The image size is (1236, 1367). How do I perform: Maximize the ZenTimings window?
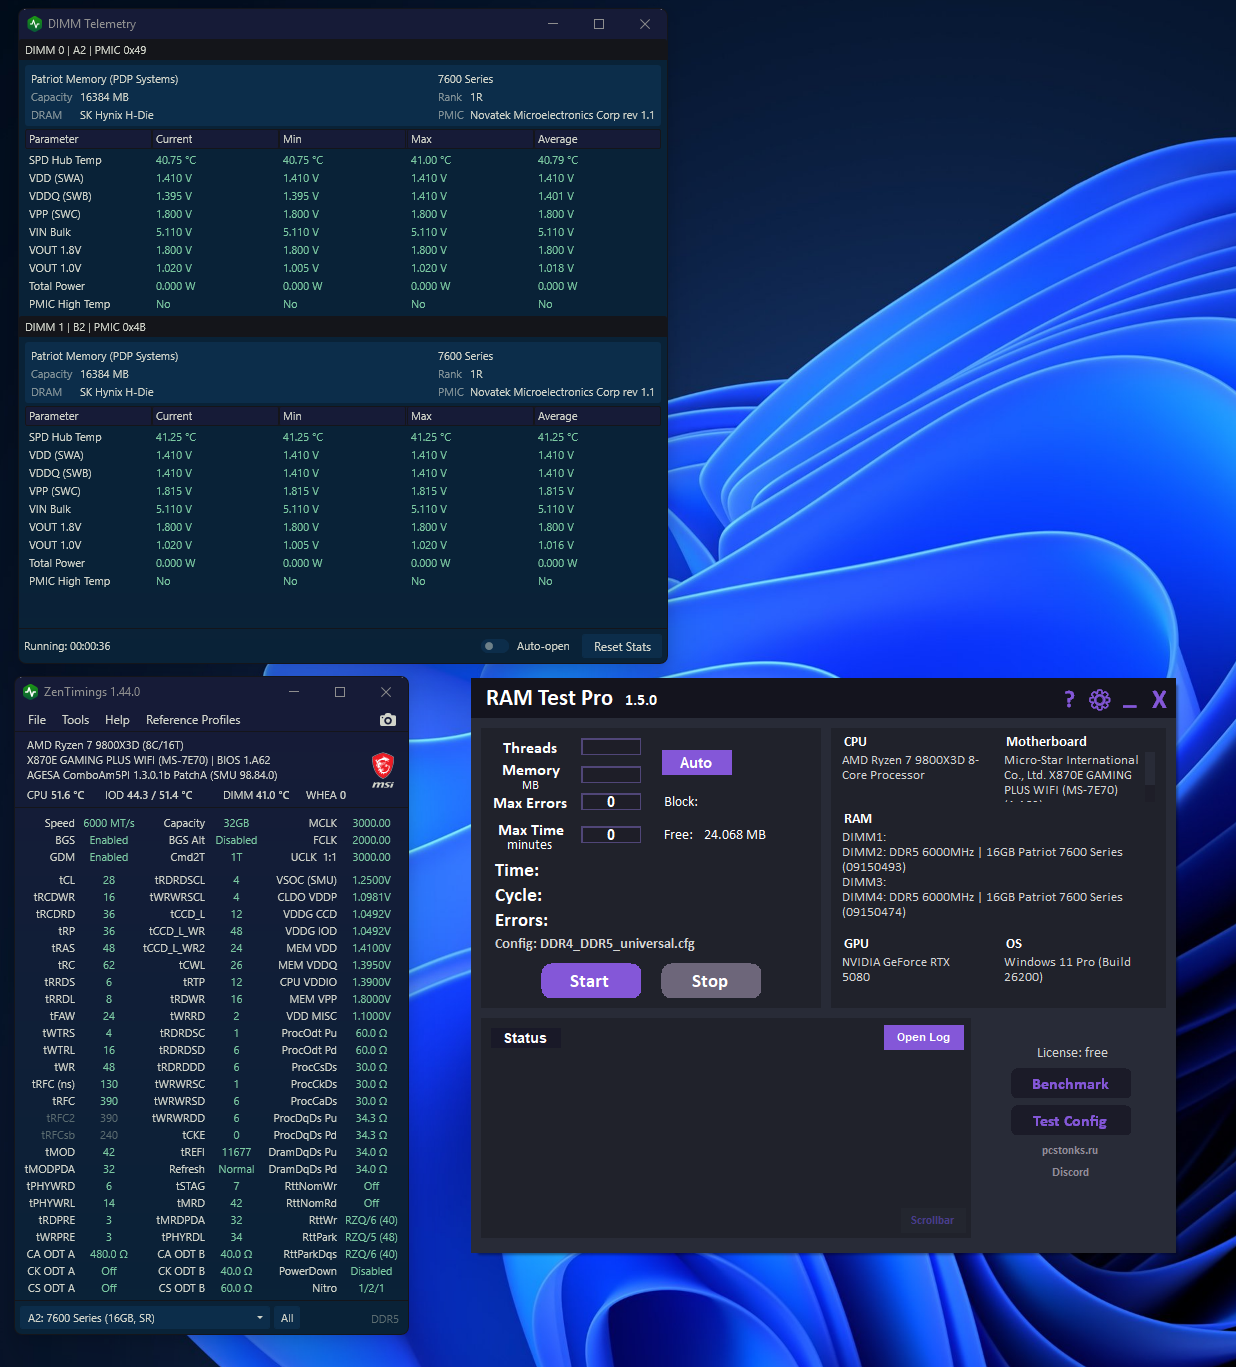click(340, 692)
